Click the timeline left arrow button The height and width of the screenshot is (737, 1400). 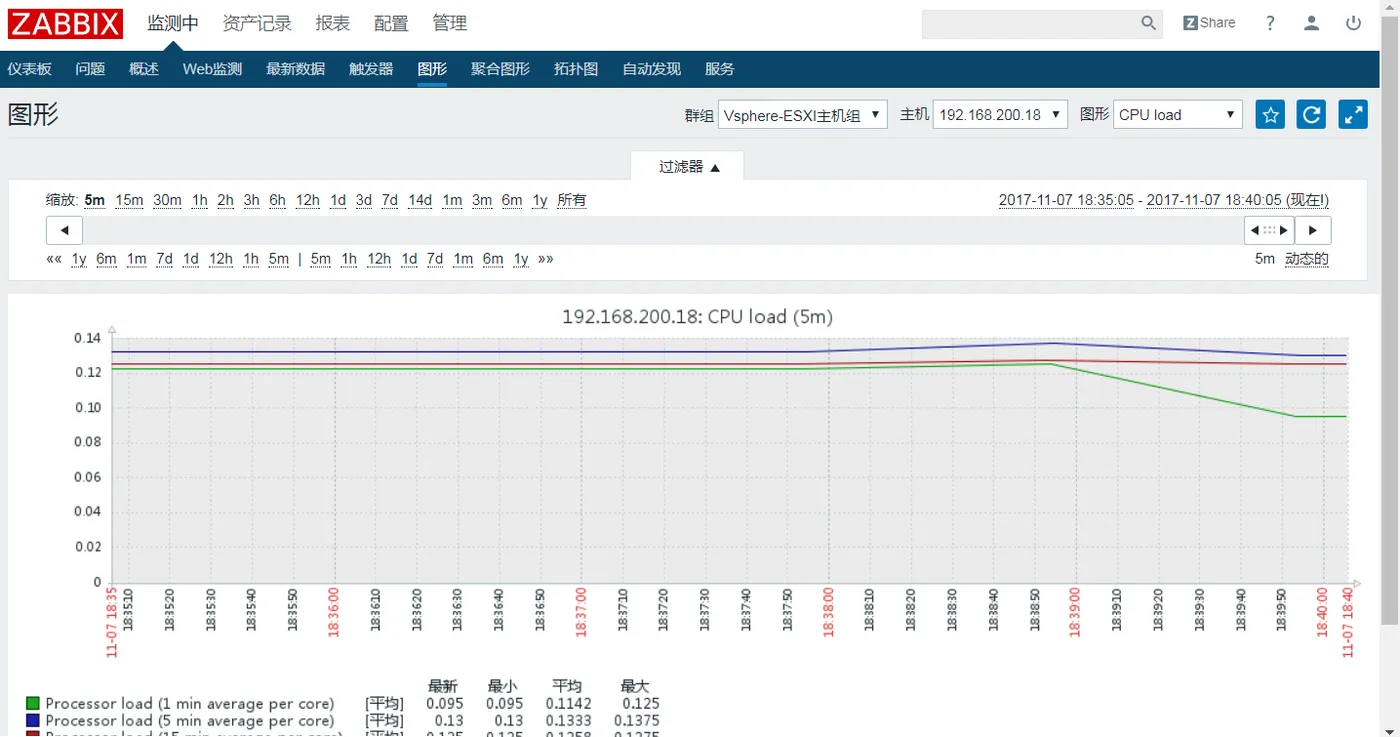click(x=64, y=231)
